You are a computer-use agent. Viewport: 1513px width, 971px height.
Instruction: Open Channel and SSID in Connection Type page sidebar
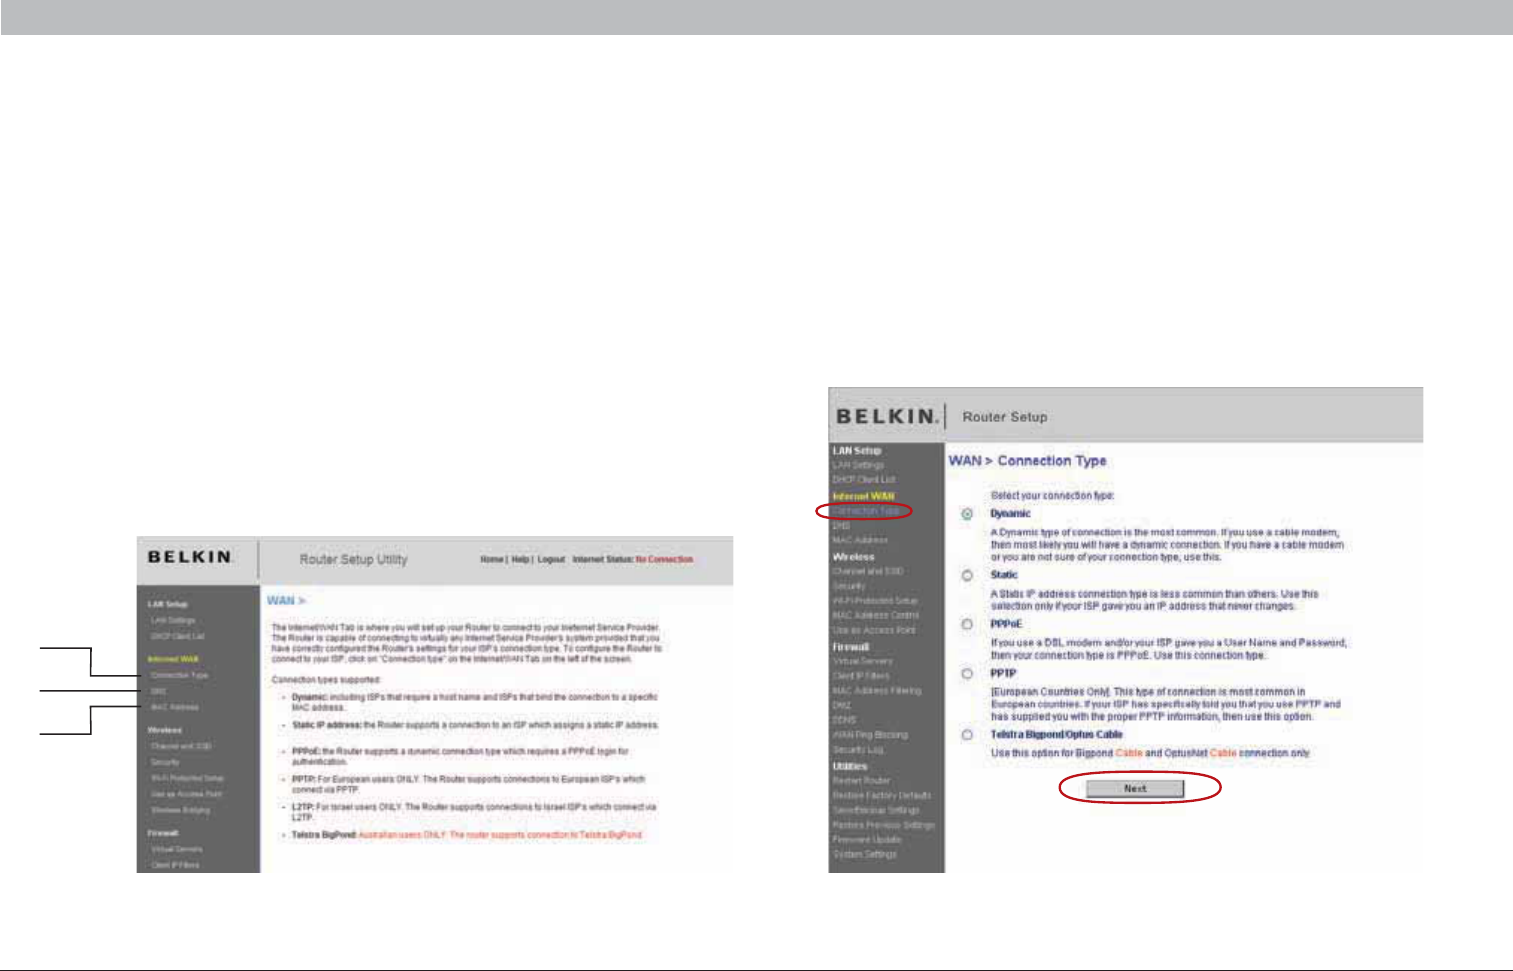click(x=868, y=572)
